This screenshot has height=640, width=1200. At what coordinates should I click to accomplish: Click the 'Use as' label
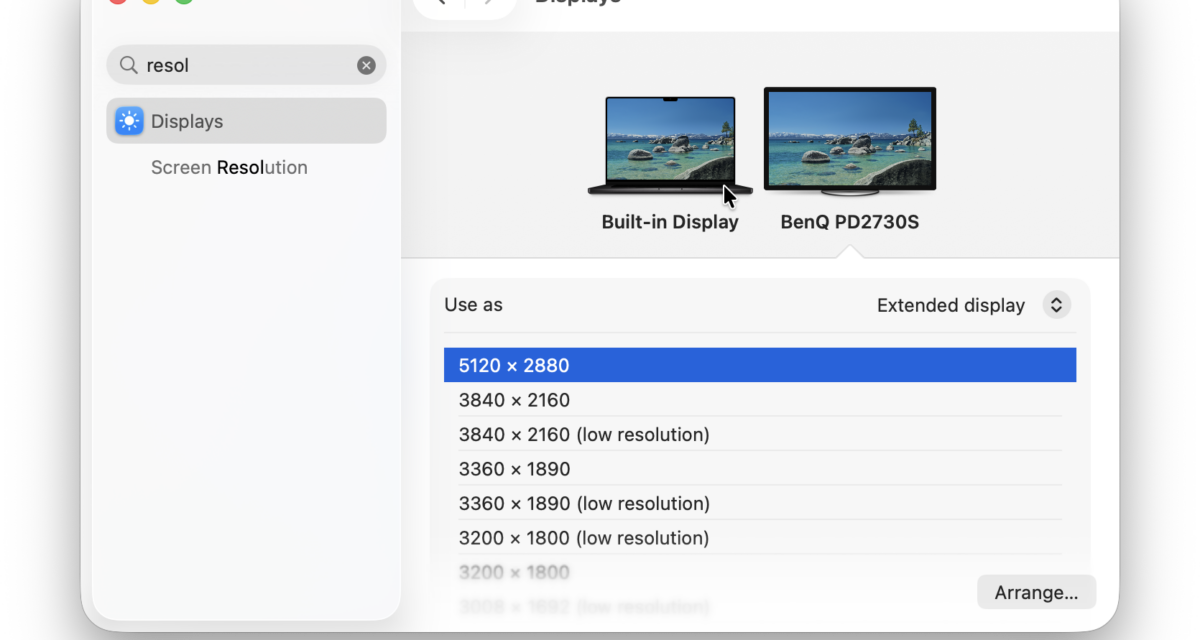(x=474, y=305)
